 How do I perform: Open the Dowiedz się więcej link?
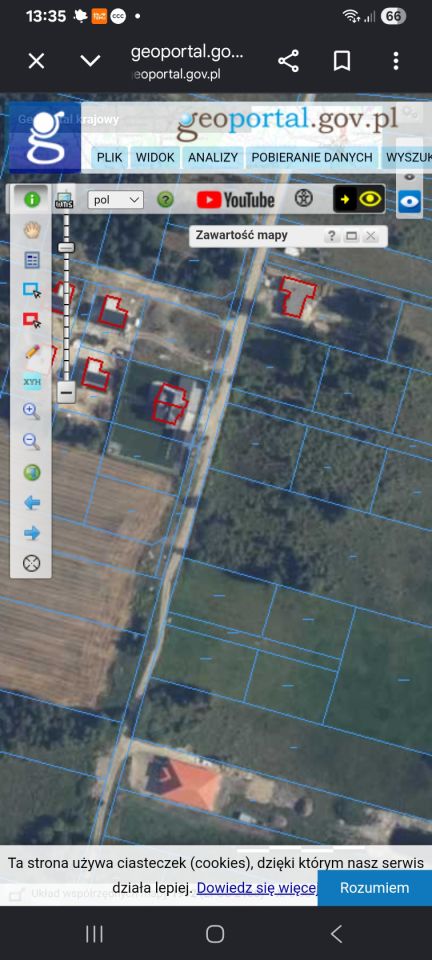coord(257,888)
